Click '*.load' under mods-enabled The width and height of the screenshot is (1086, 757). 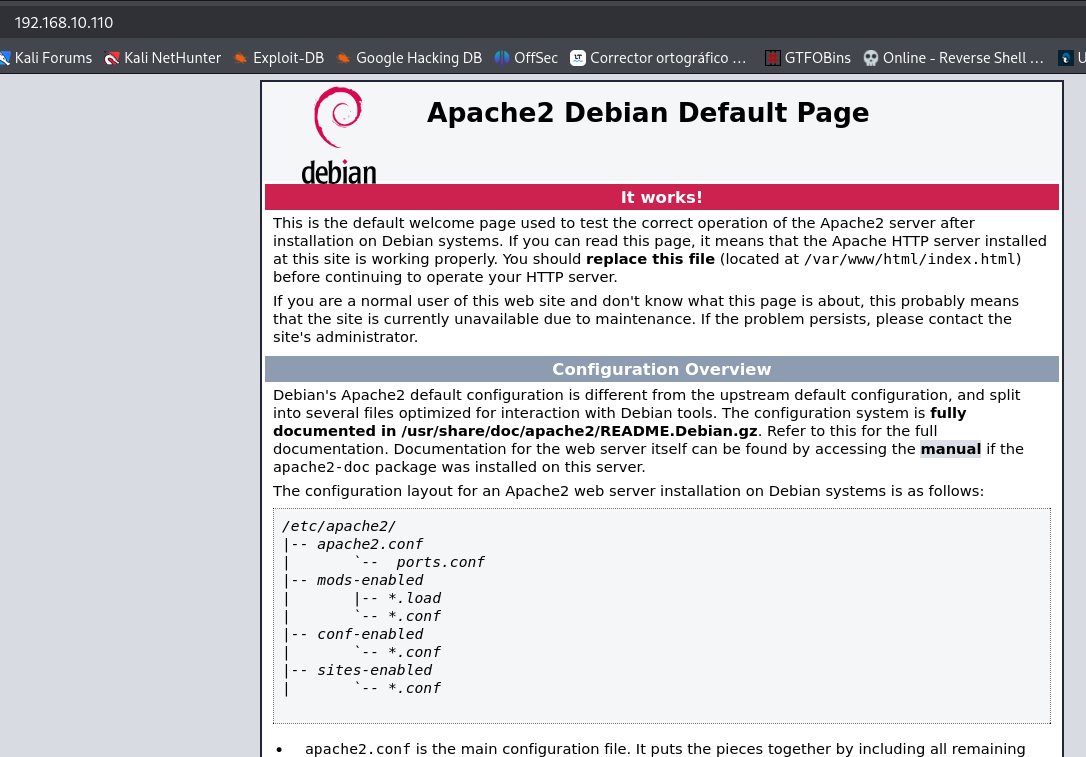(414, 598)
